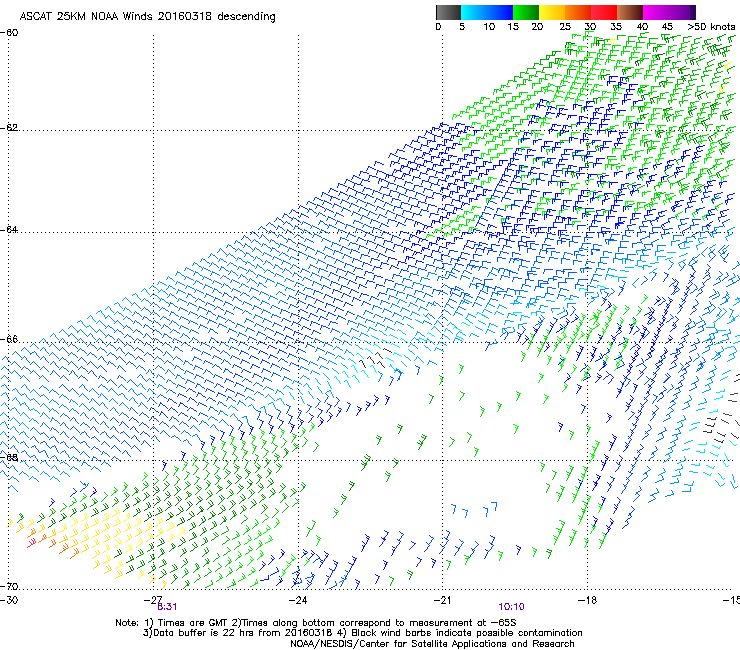Click the purple 10:10 swath time label
This screenshot has width=740, height=650.
coord(512,607)
